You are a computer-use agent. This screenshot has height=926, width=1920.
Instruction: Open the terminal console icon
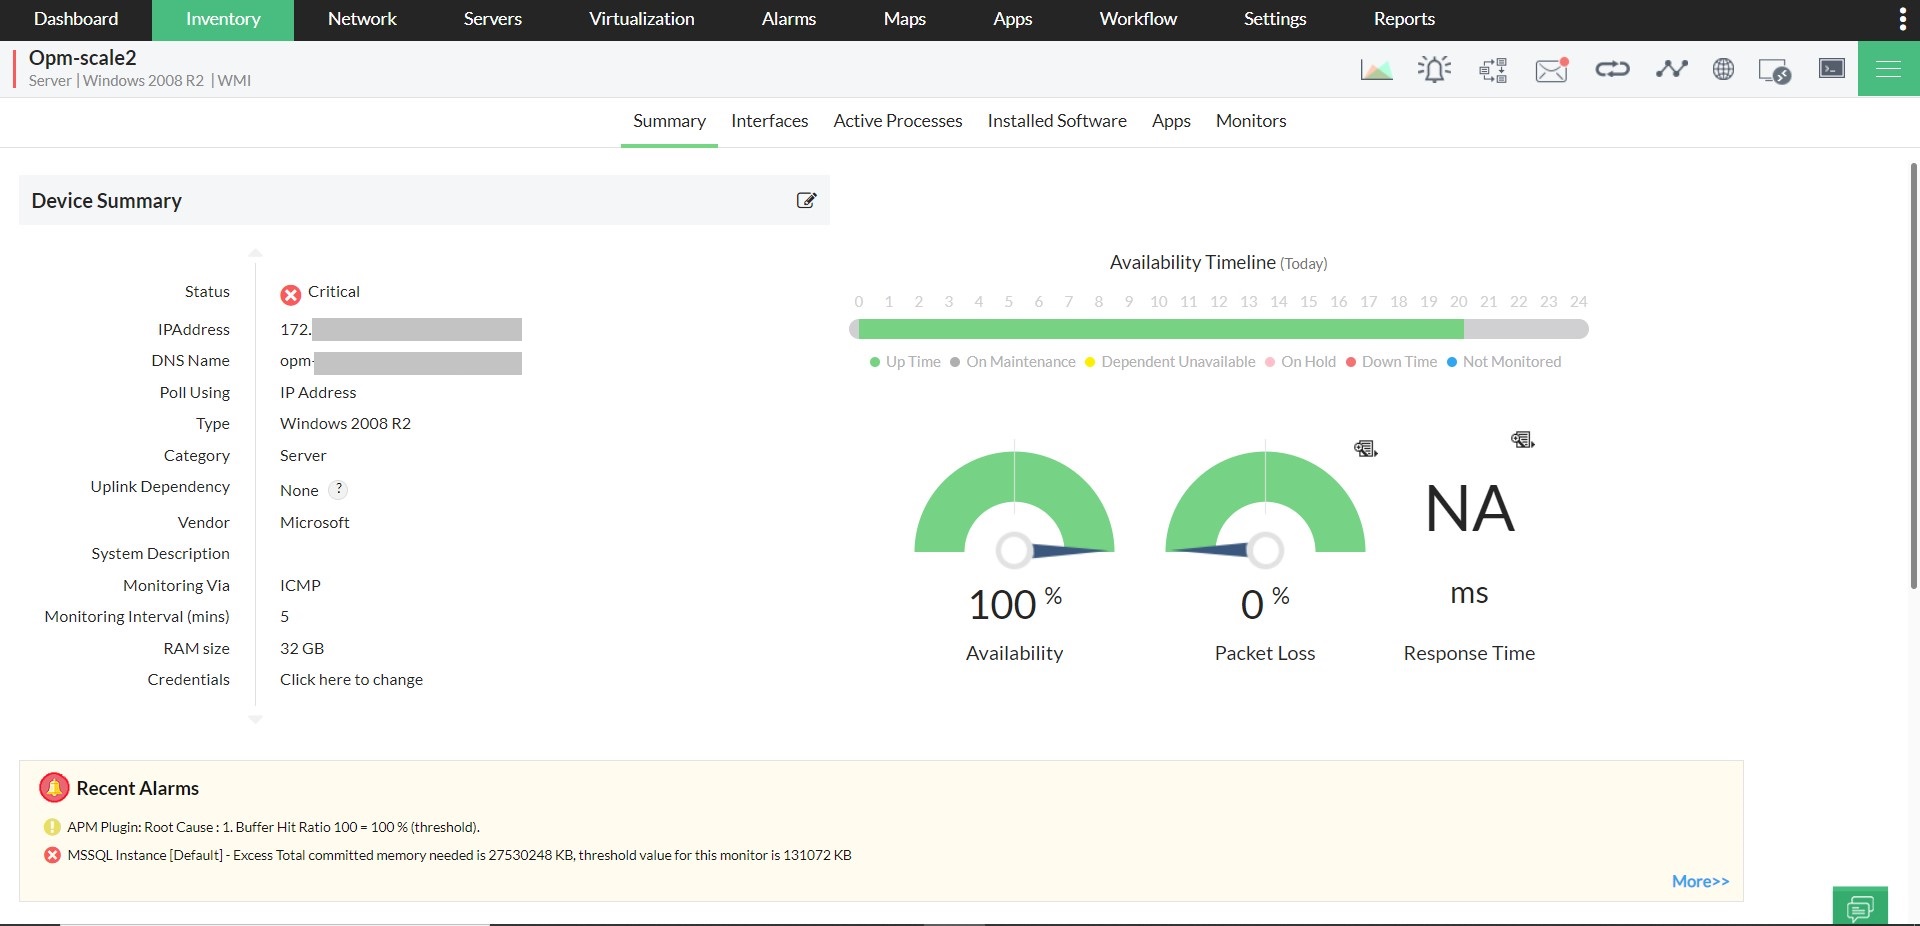pyautogui.click(x=1831, y=69)
